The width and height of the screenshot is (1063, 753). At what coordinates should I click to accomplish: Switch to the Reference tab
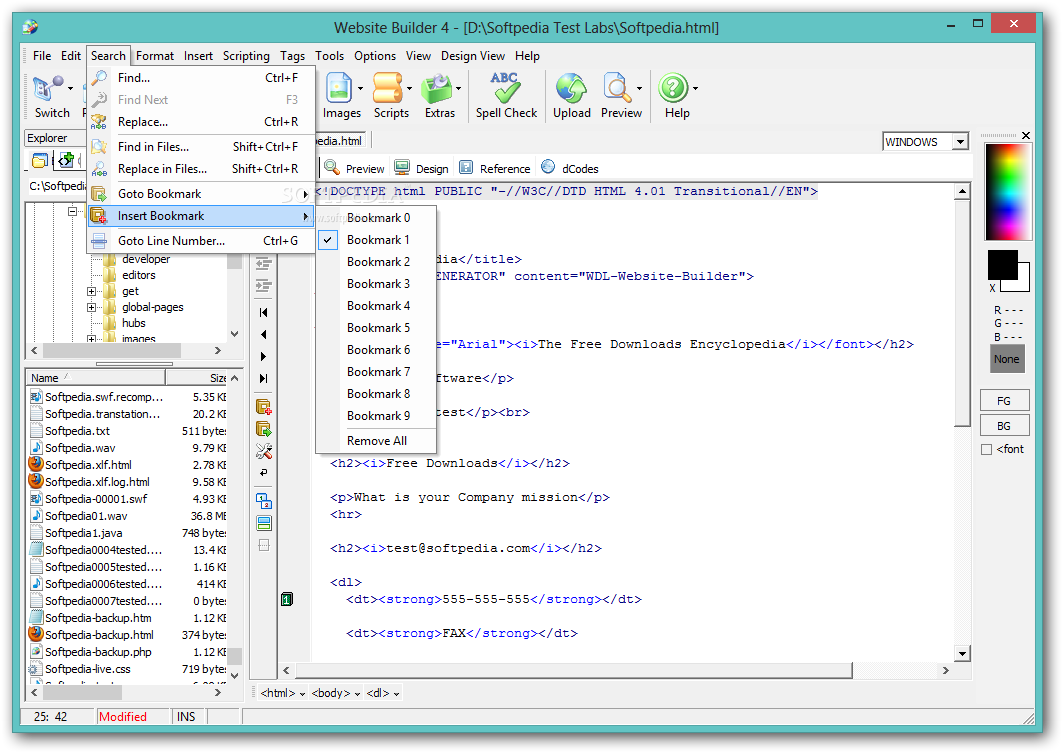[495, 168]
